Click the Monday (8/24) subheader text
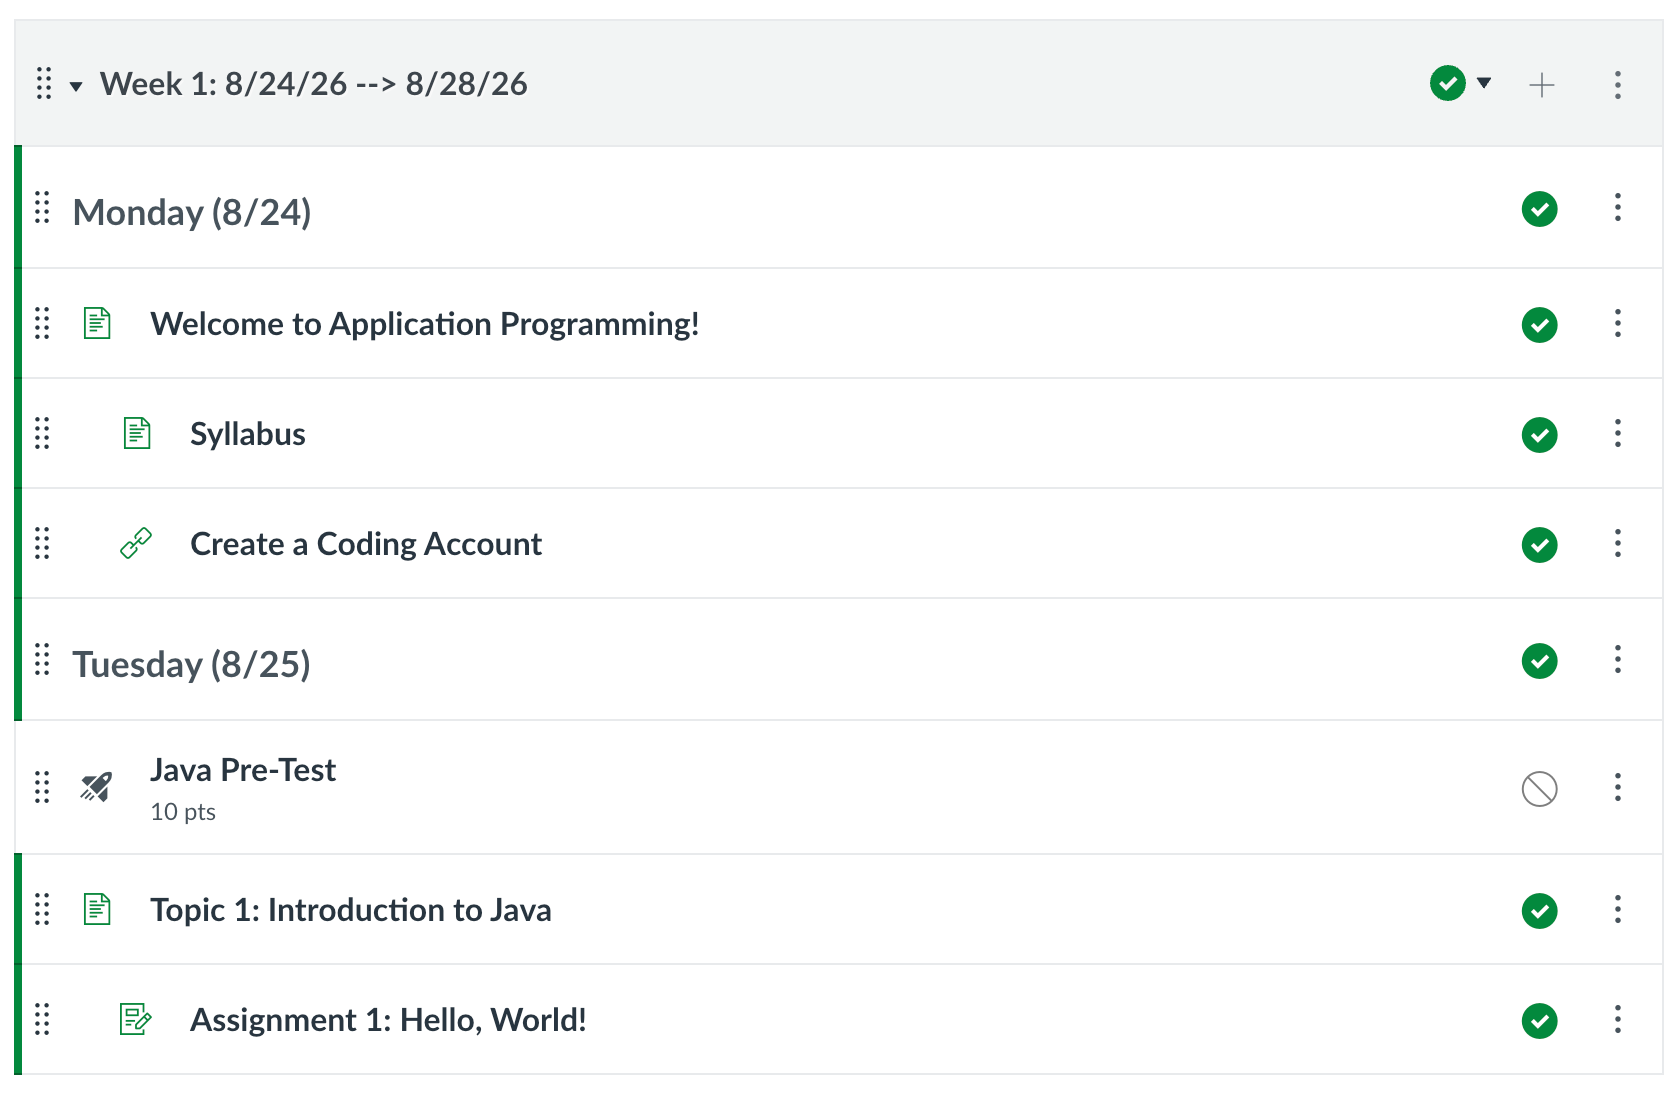This screenshot has width=1679, height=1093. (x=192, y=213)
